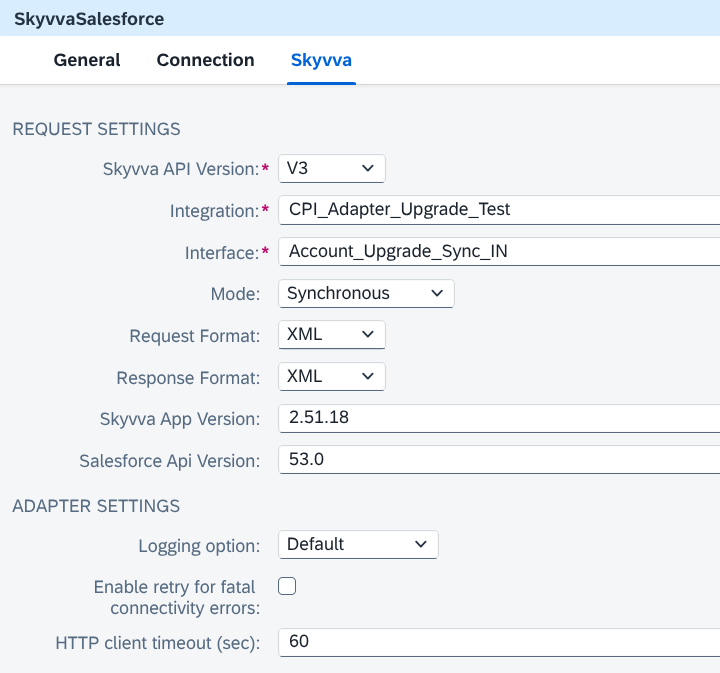Click the Request Format chevron arrow
720x673 pixels.
(x=367, y=335)
